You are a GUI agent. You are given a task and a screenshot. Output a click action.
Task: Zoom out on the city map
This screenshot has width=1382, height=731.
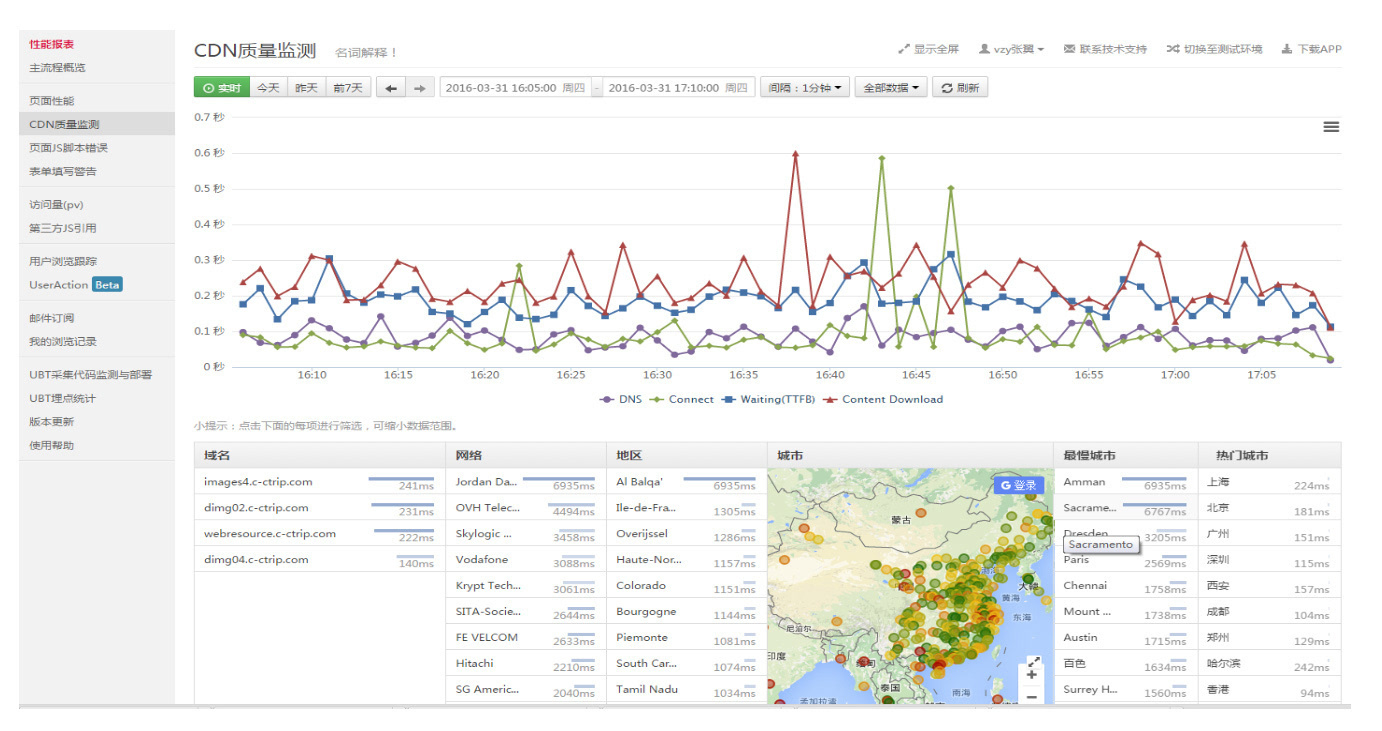(1032, 696)
